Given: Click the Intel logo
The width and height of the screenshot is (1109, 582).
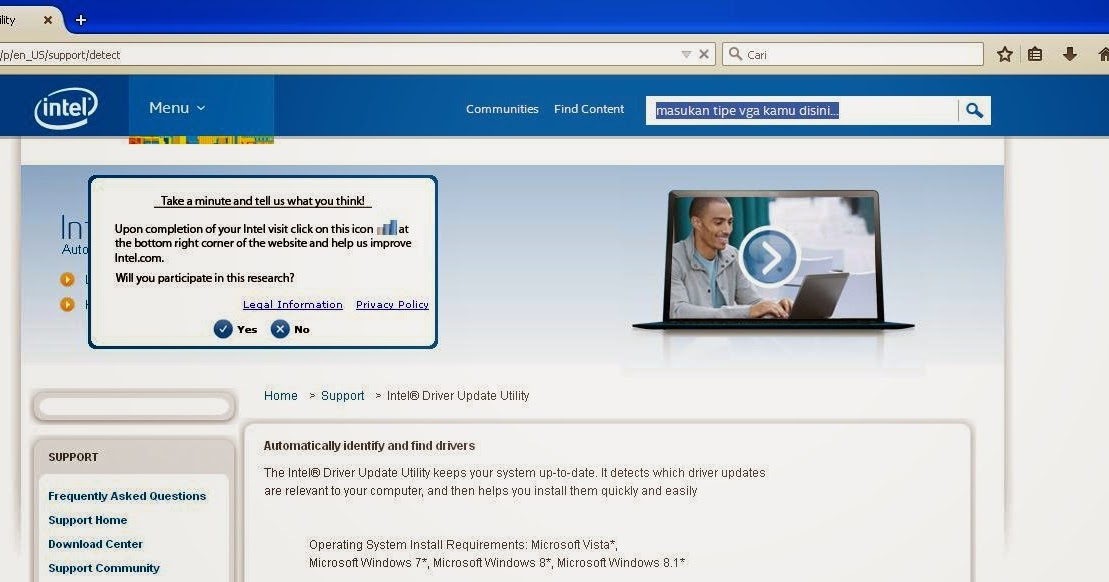Looking at the screenshot, I should [66, 108].
